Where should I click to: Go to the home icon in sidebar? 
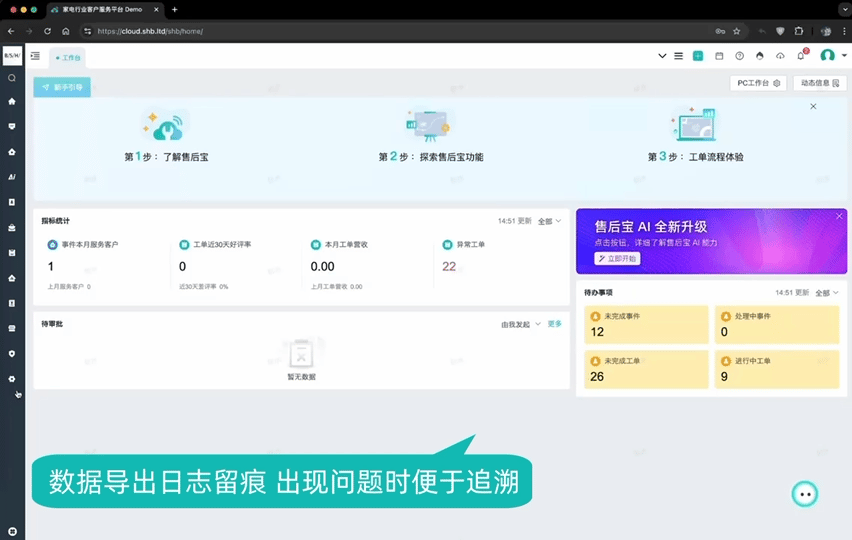[x=12, y=102]
